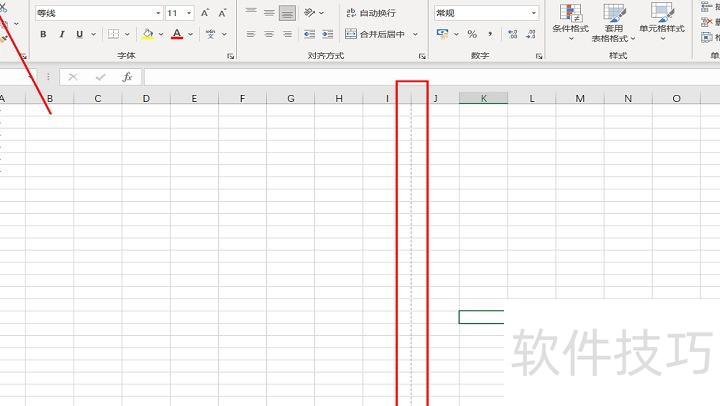Screen dimensions: 720x406
Task: Open fill color dropdown arrow
Action: (161, 34)
